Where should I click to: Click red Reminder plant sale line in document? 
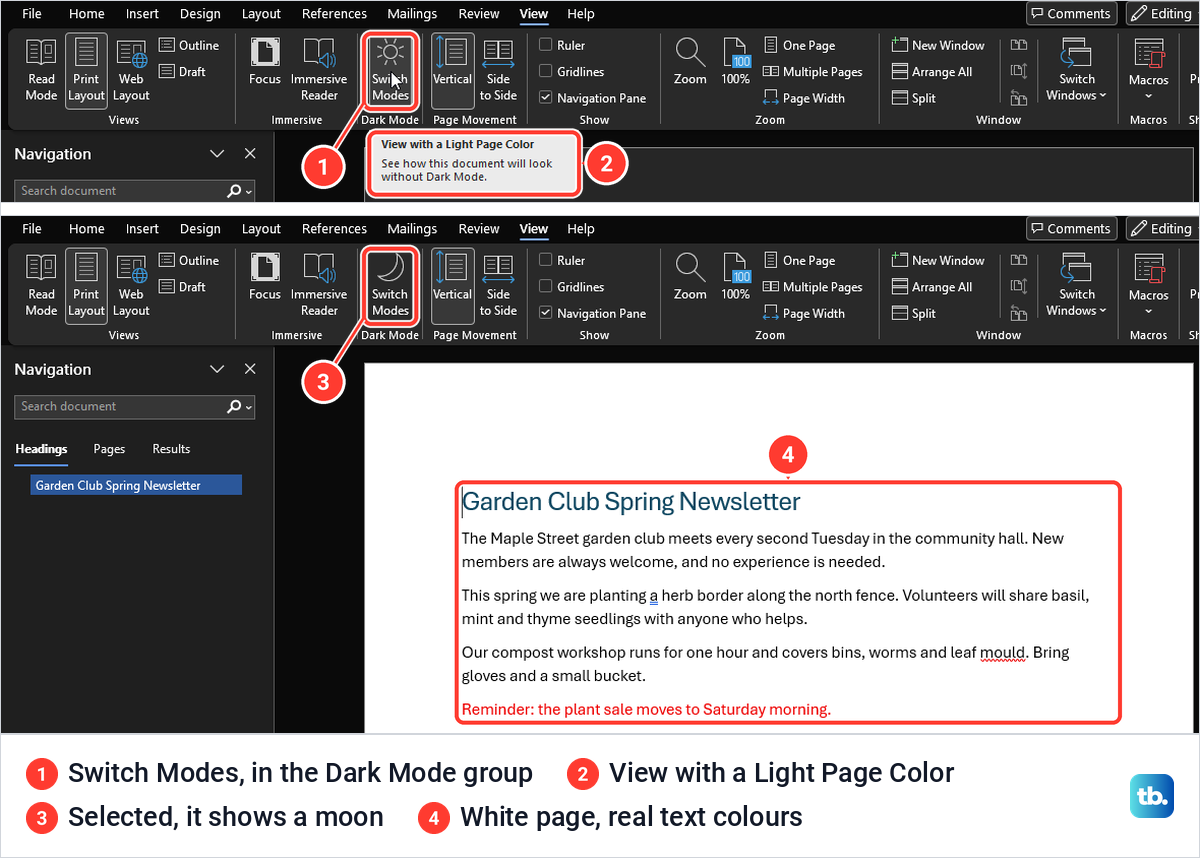646,710
